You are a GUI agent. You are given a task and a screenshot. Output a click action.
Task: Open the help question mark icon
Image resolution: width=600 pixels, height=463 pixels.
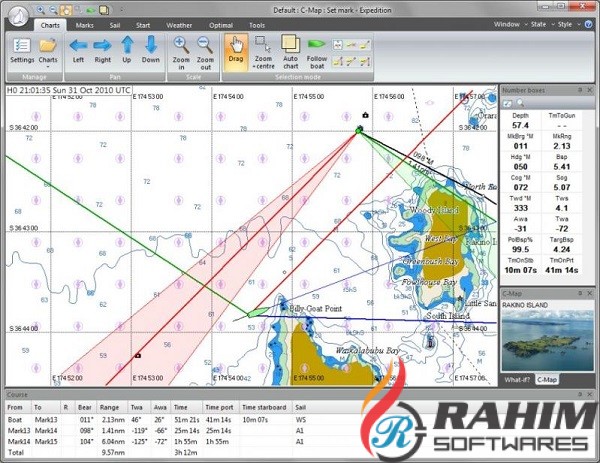click(x=589, y=24)
